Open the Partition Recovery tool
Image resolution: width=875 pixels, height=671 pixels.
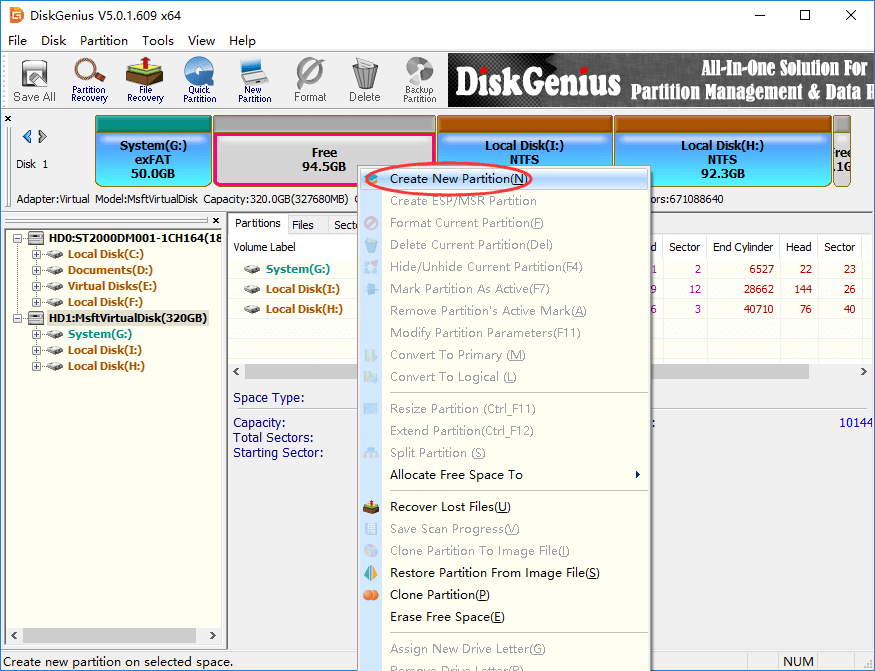(89, 80)
